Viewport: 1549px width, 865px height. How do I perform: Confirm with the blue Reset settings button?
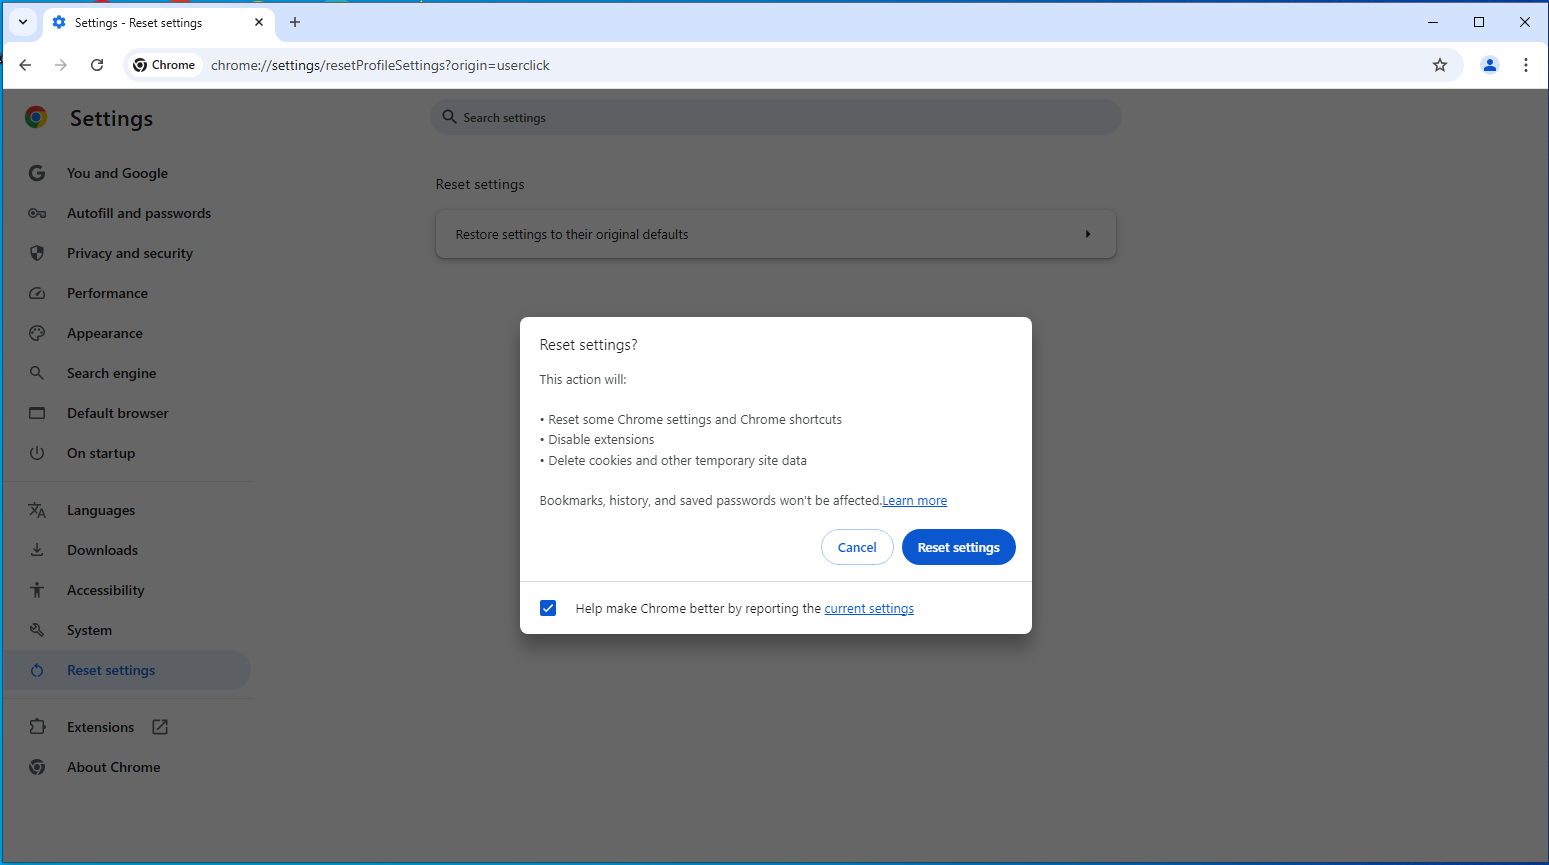click(959, 547)
